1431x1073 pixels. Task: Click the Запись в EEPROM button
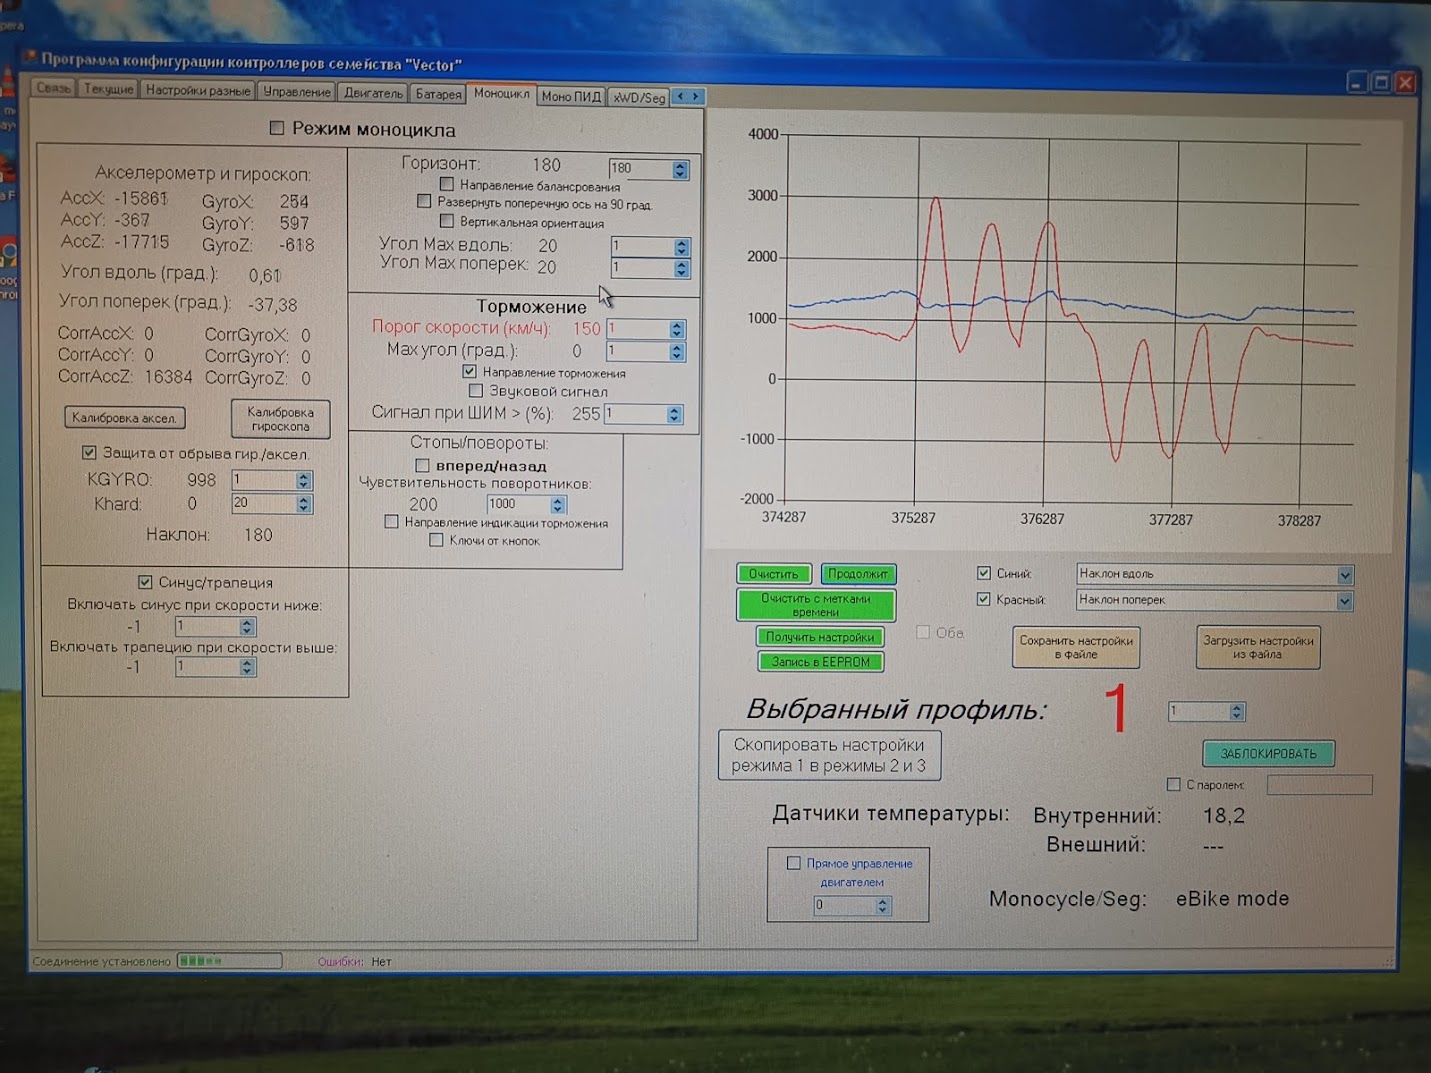click(820, 662)
